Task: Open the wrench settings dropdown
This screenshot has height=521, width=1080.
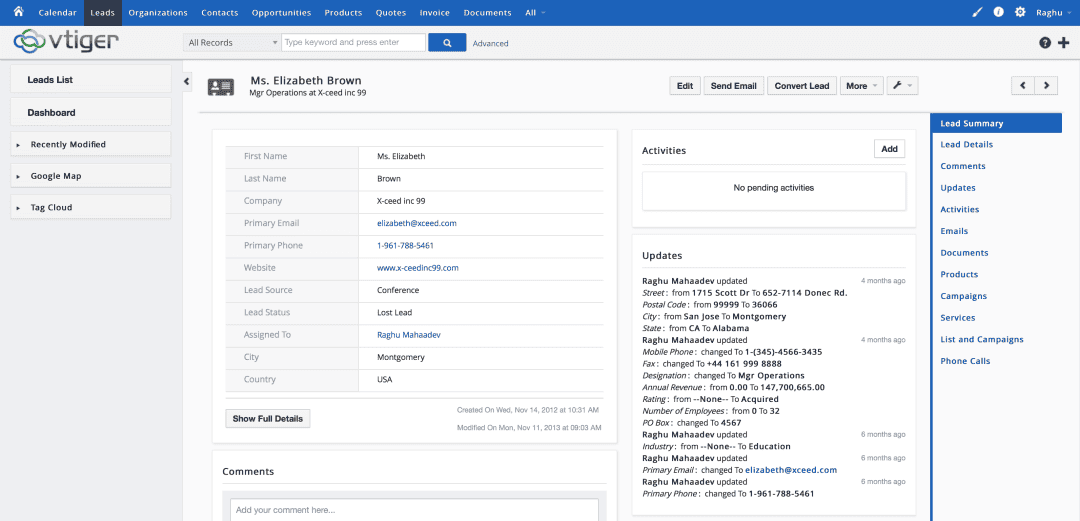Action: pos(903,86)
